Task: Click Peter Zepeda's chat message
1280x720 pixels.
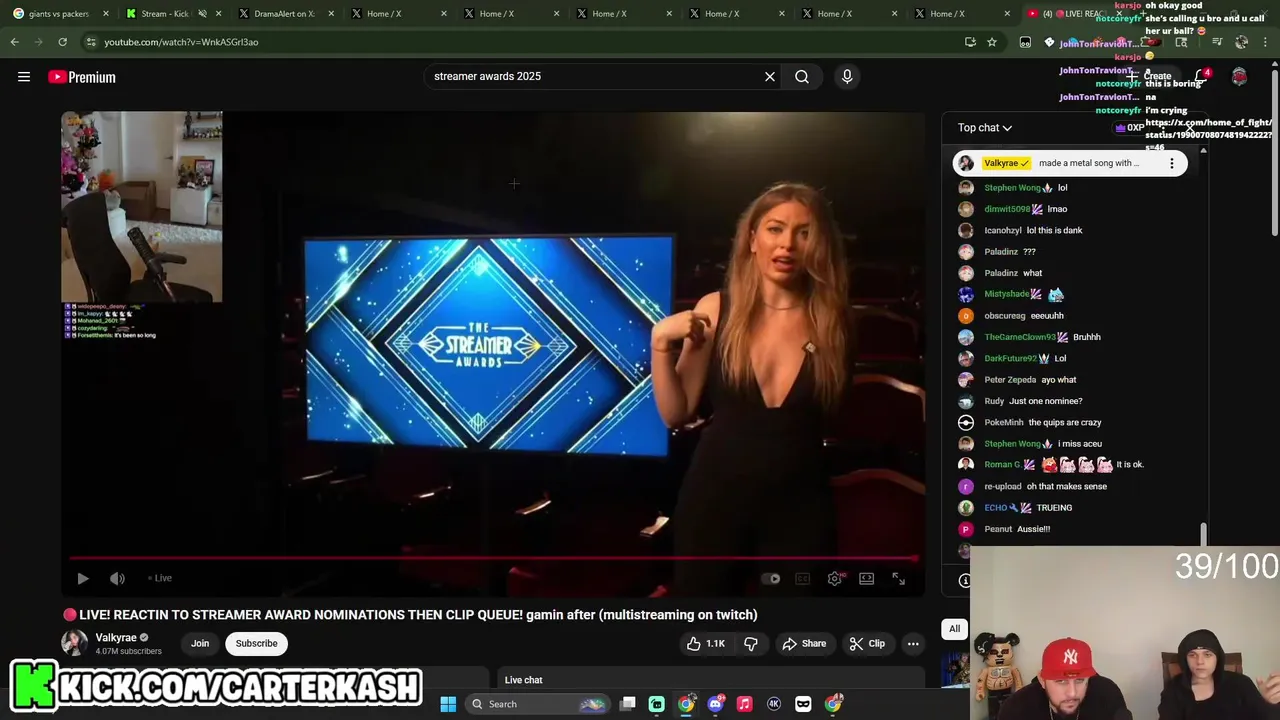Action: pyautogui.click(x=1059, y=380)
